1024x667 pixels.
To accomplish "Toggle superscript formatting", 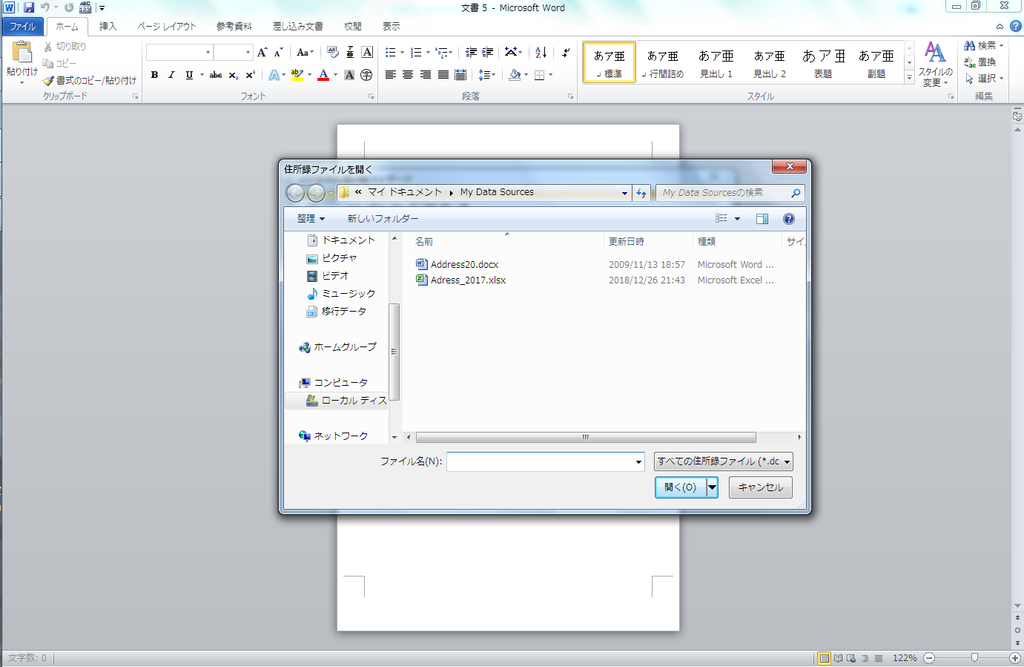I will click(x=250, y=75).
